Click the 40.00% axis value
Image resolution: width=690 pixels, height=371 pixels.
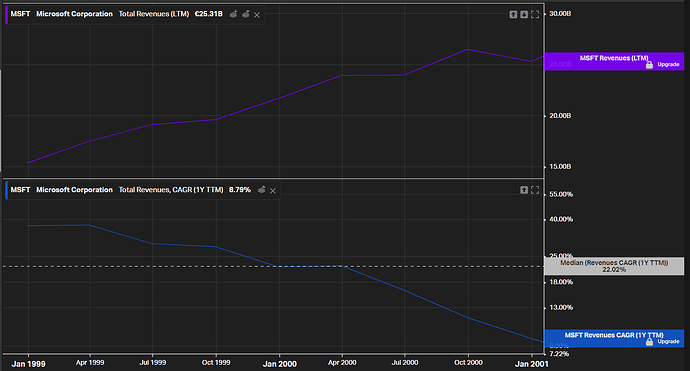click(561, 219)
